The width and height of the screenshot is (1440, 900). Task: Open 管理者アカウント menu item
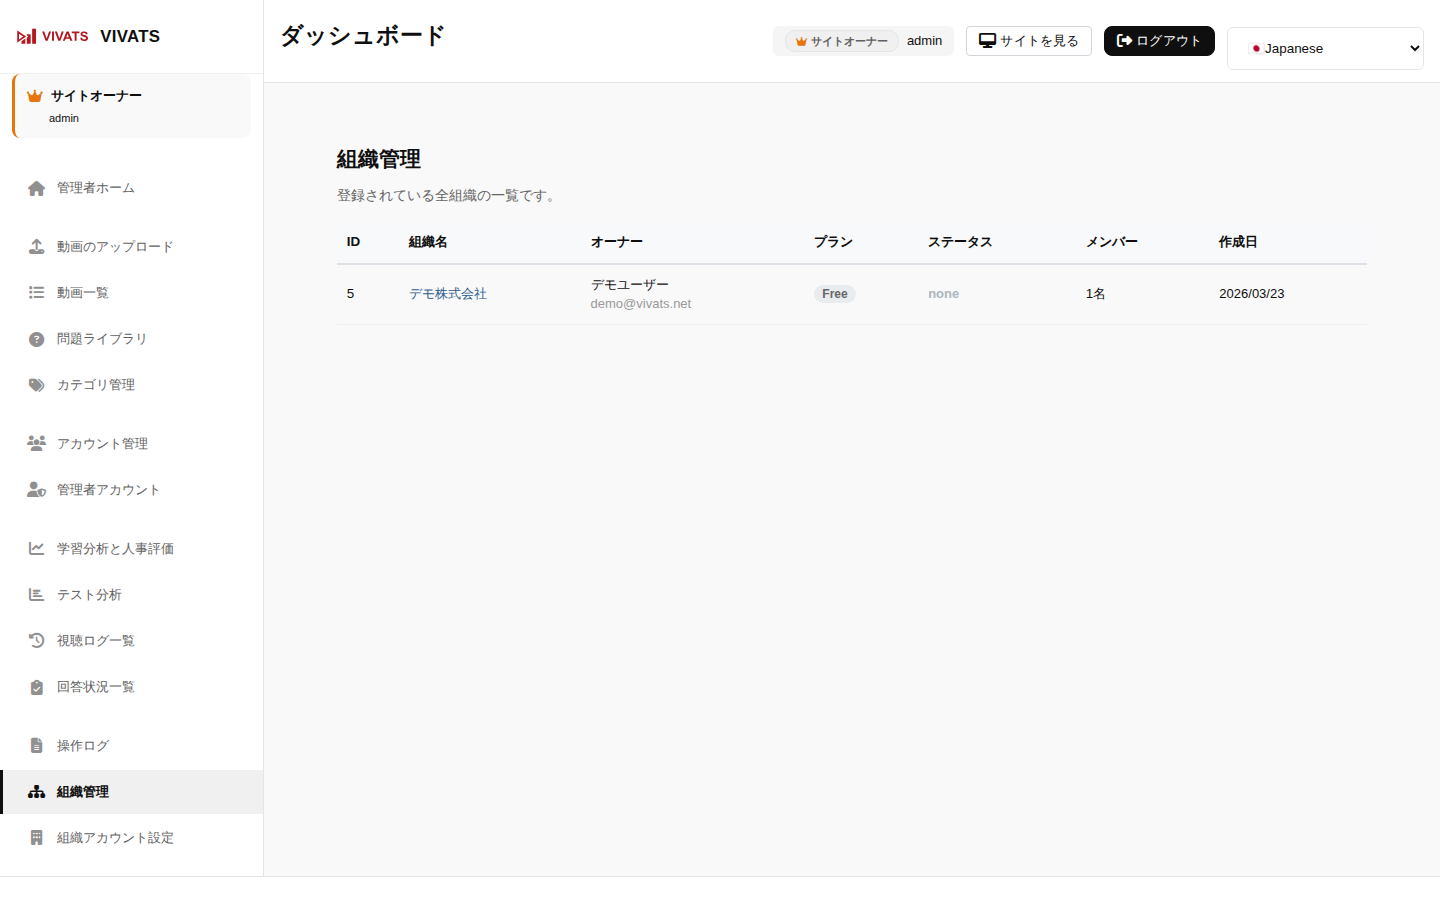point(132,489)
